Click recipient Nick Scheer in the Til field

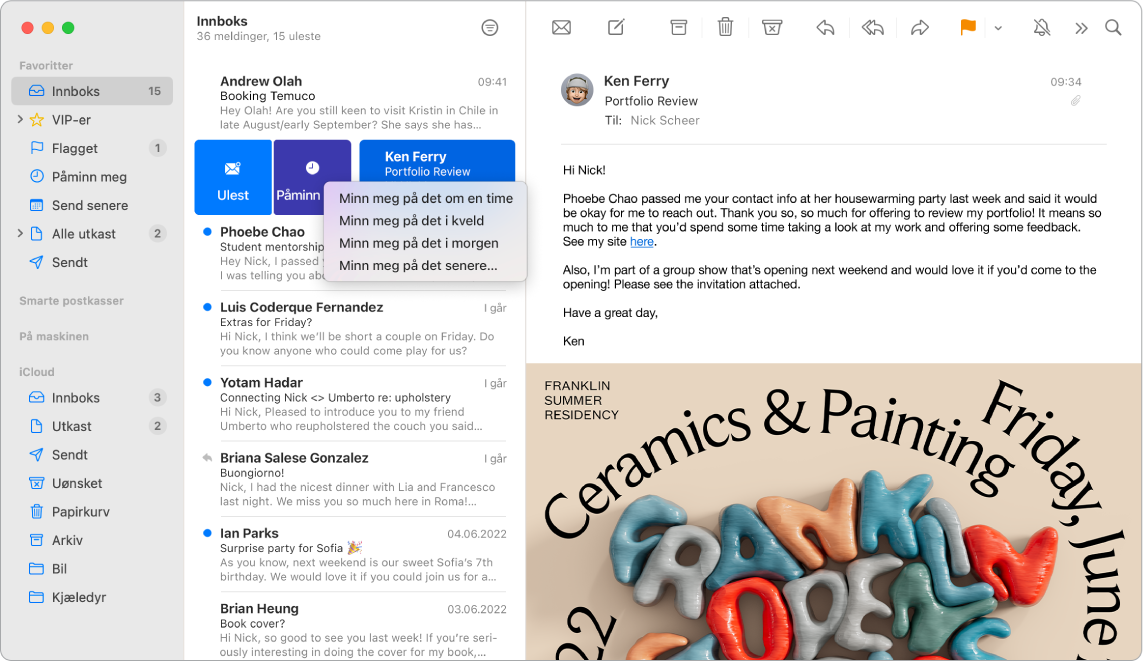click(664, 121)
